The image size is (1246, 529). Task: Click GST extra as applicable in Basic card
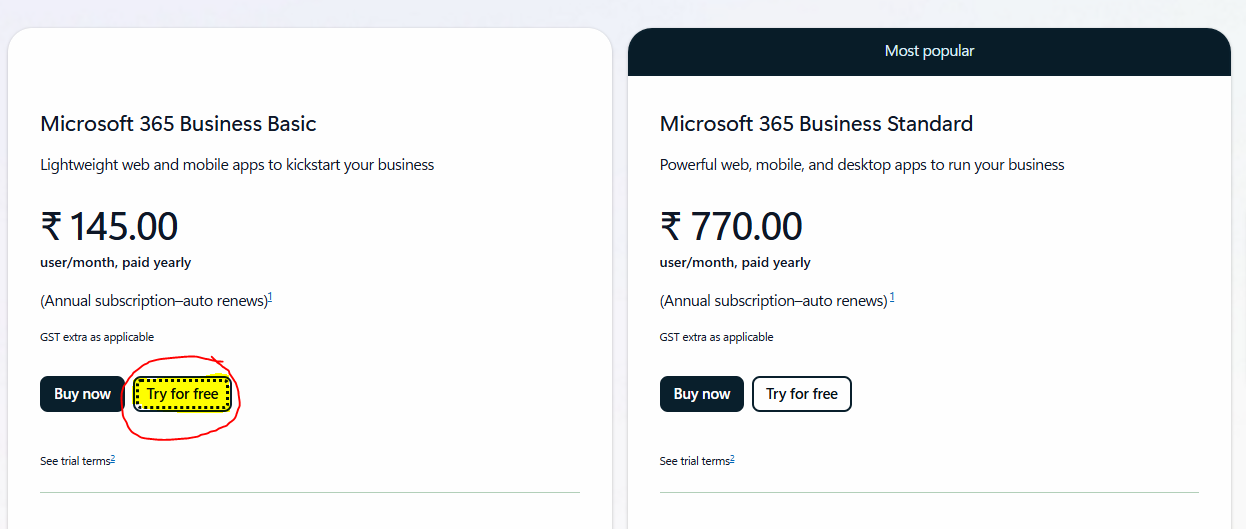pos(97,337)
